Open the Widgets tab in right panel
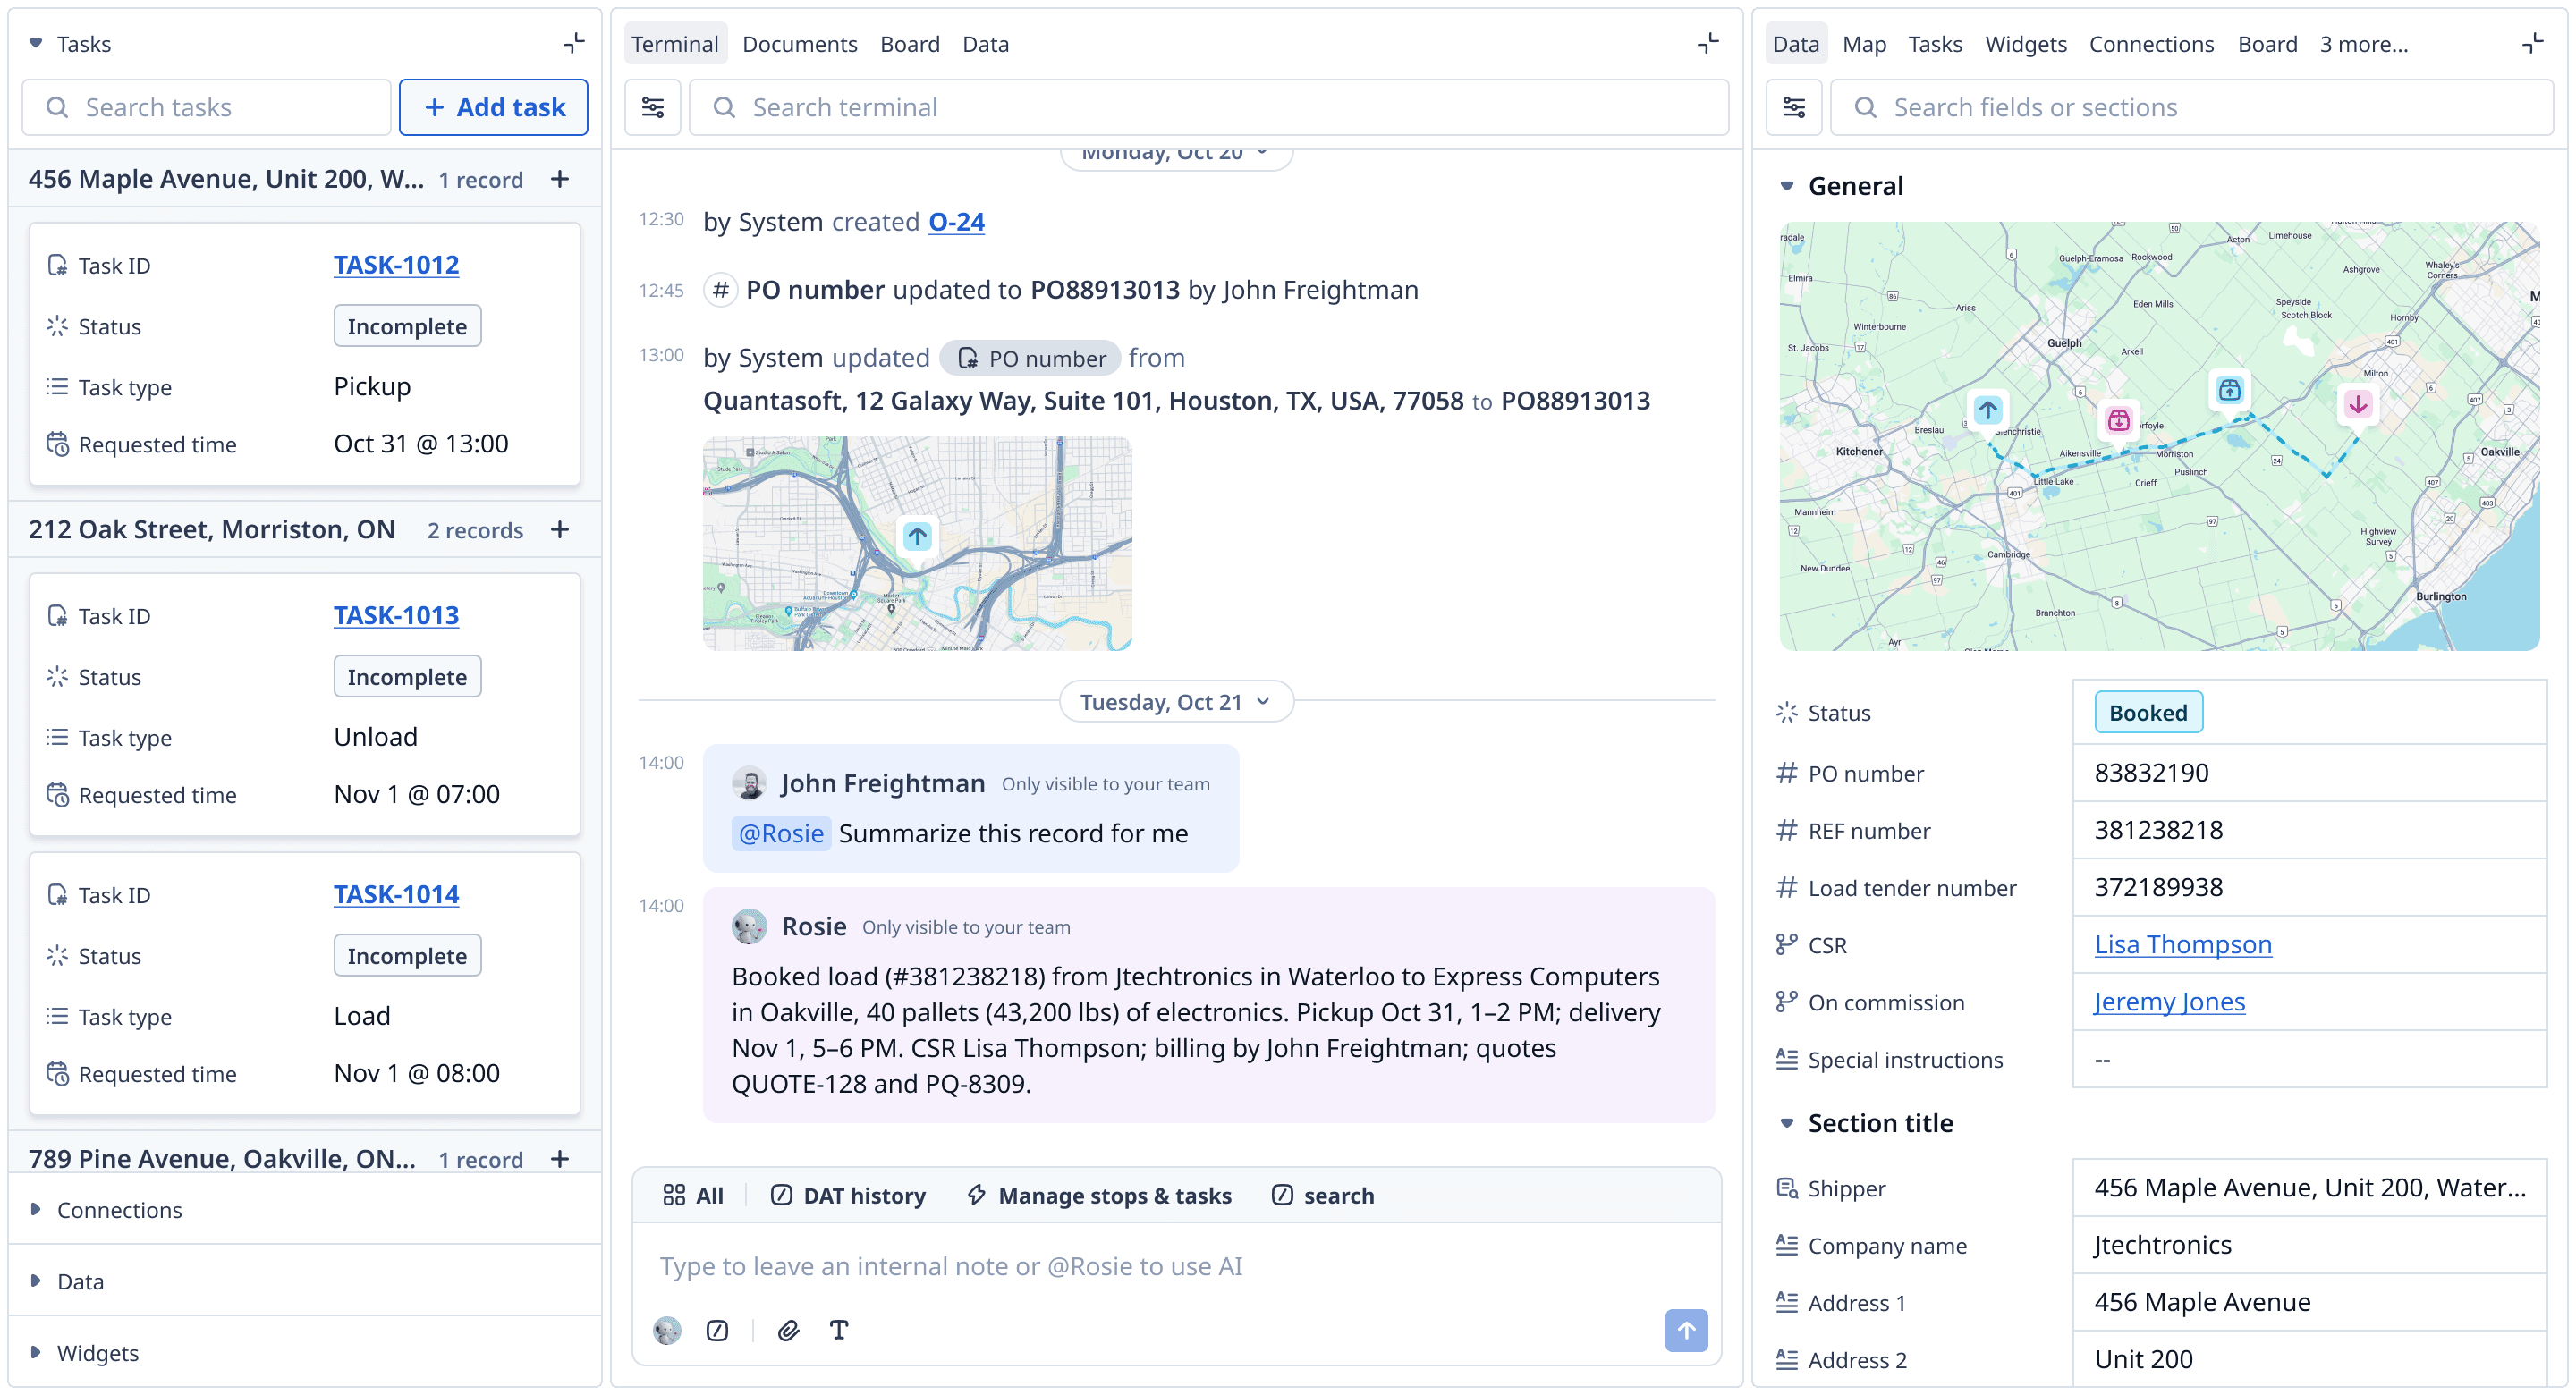The width and height of the screenshot is (2576, 1395). [x=2025, y=44]
